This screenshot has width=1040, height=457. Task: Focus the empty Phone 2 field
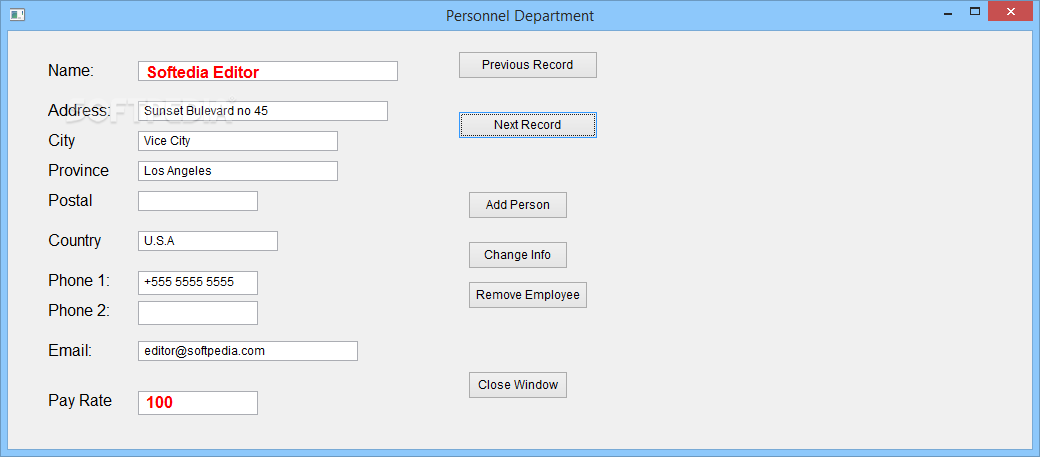(x=197, y=312)
